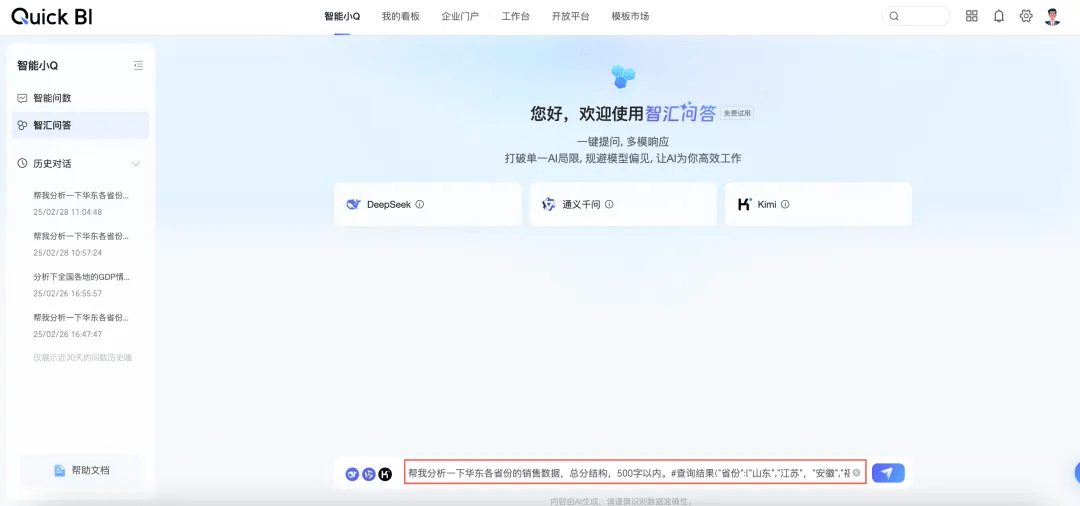The image size is (1080, 506).
Task: Show Kimi info icon details
Action: (785, 204)
